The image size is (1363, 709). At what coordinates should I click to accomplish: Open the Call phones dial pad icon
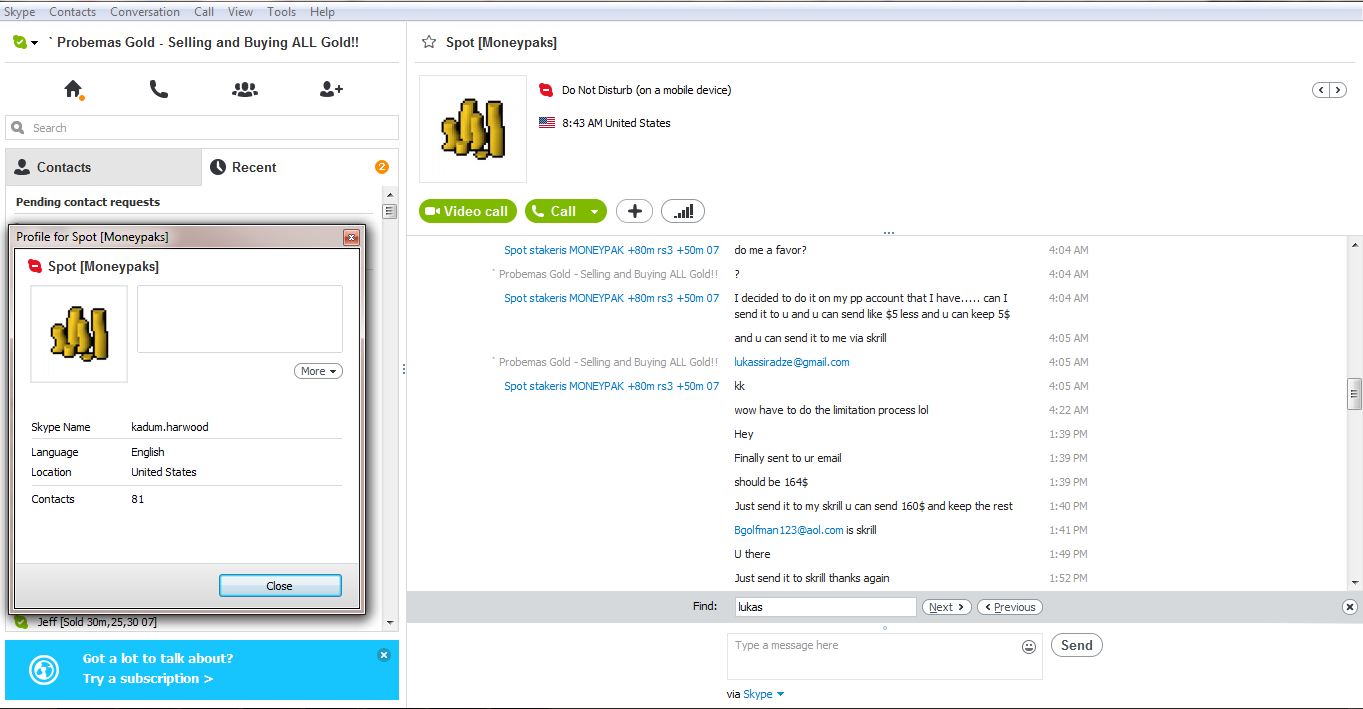point(159,89)
